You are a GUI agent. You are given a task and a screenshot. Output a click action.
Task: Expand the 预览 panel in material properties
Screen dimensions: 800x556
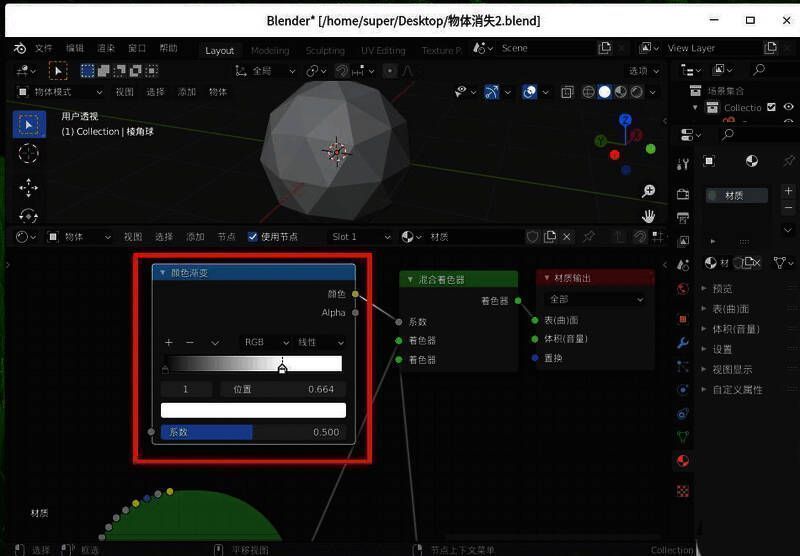(x=722, y=289)
